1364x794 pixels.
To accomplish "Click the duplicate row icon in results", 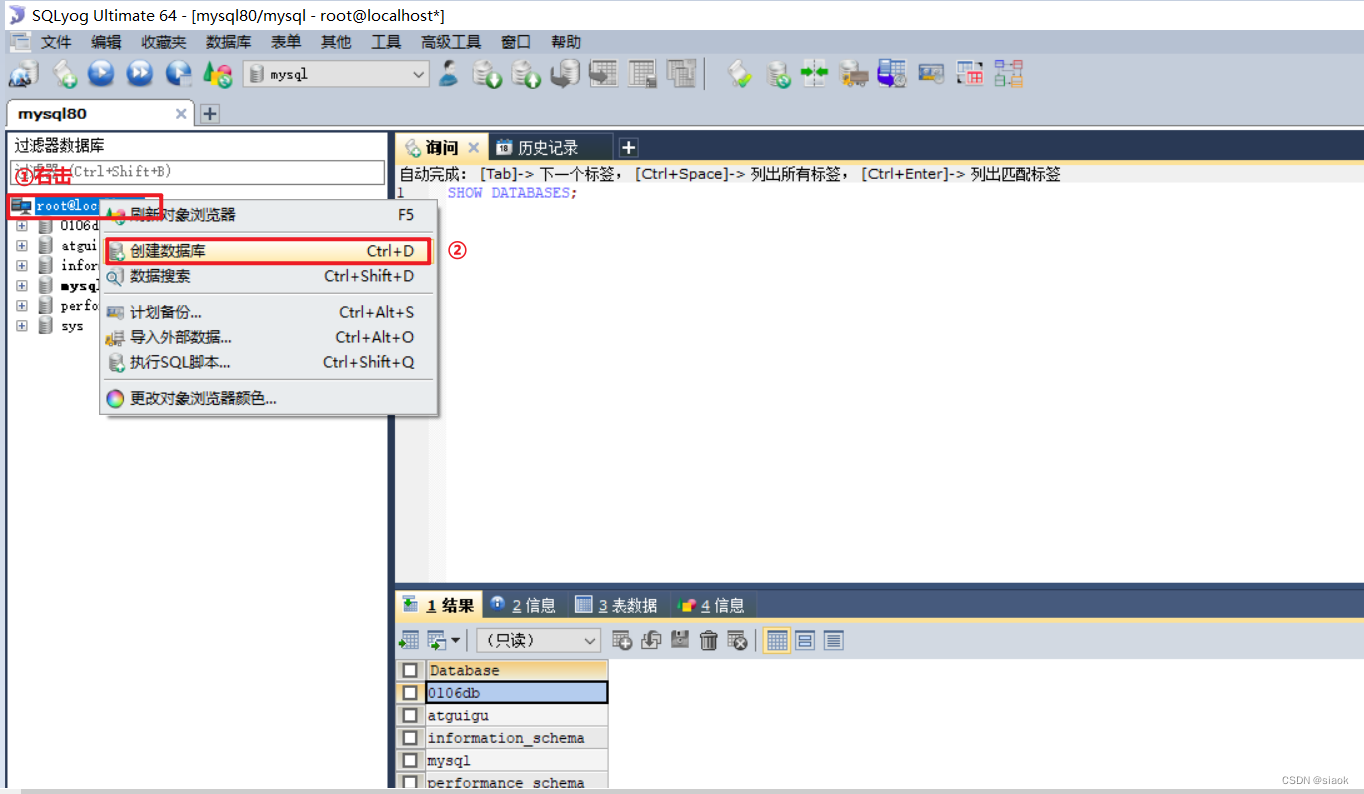I will [x=651, y=640].
